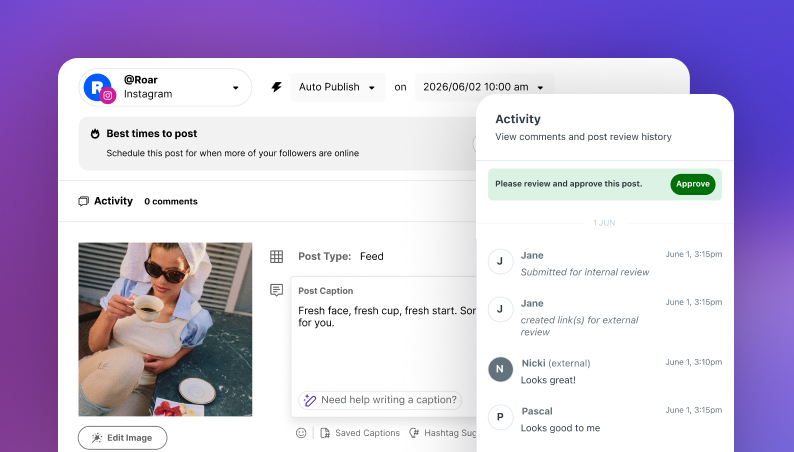Viewport: 794px width, 452px height.
Task: Click the post caption note icon
Action: (x=276, y=290)
